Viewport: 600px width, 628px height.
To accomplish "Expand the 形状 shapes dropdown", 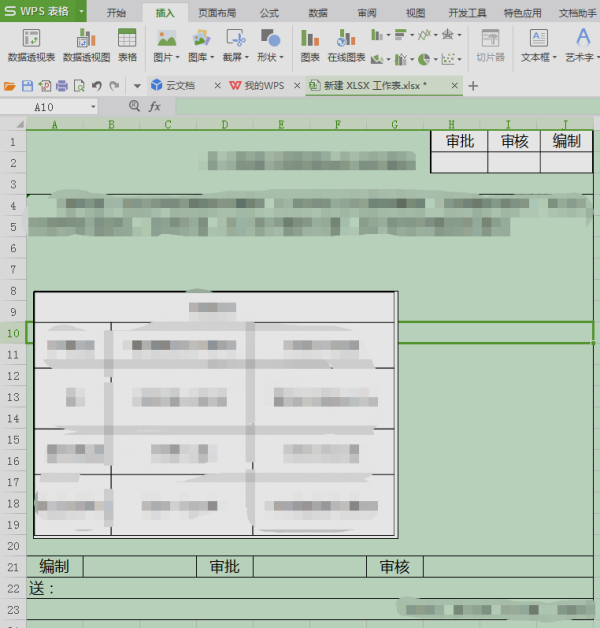I will tap(281, 58).
